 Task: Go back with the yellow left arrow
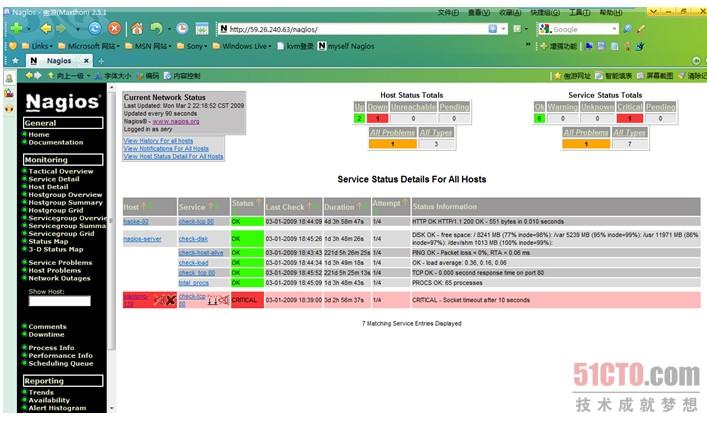46,29
